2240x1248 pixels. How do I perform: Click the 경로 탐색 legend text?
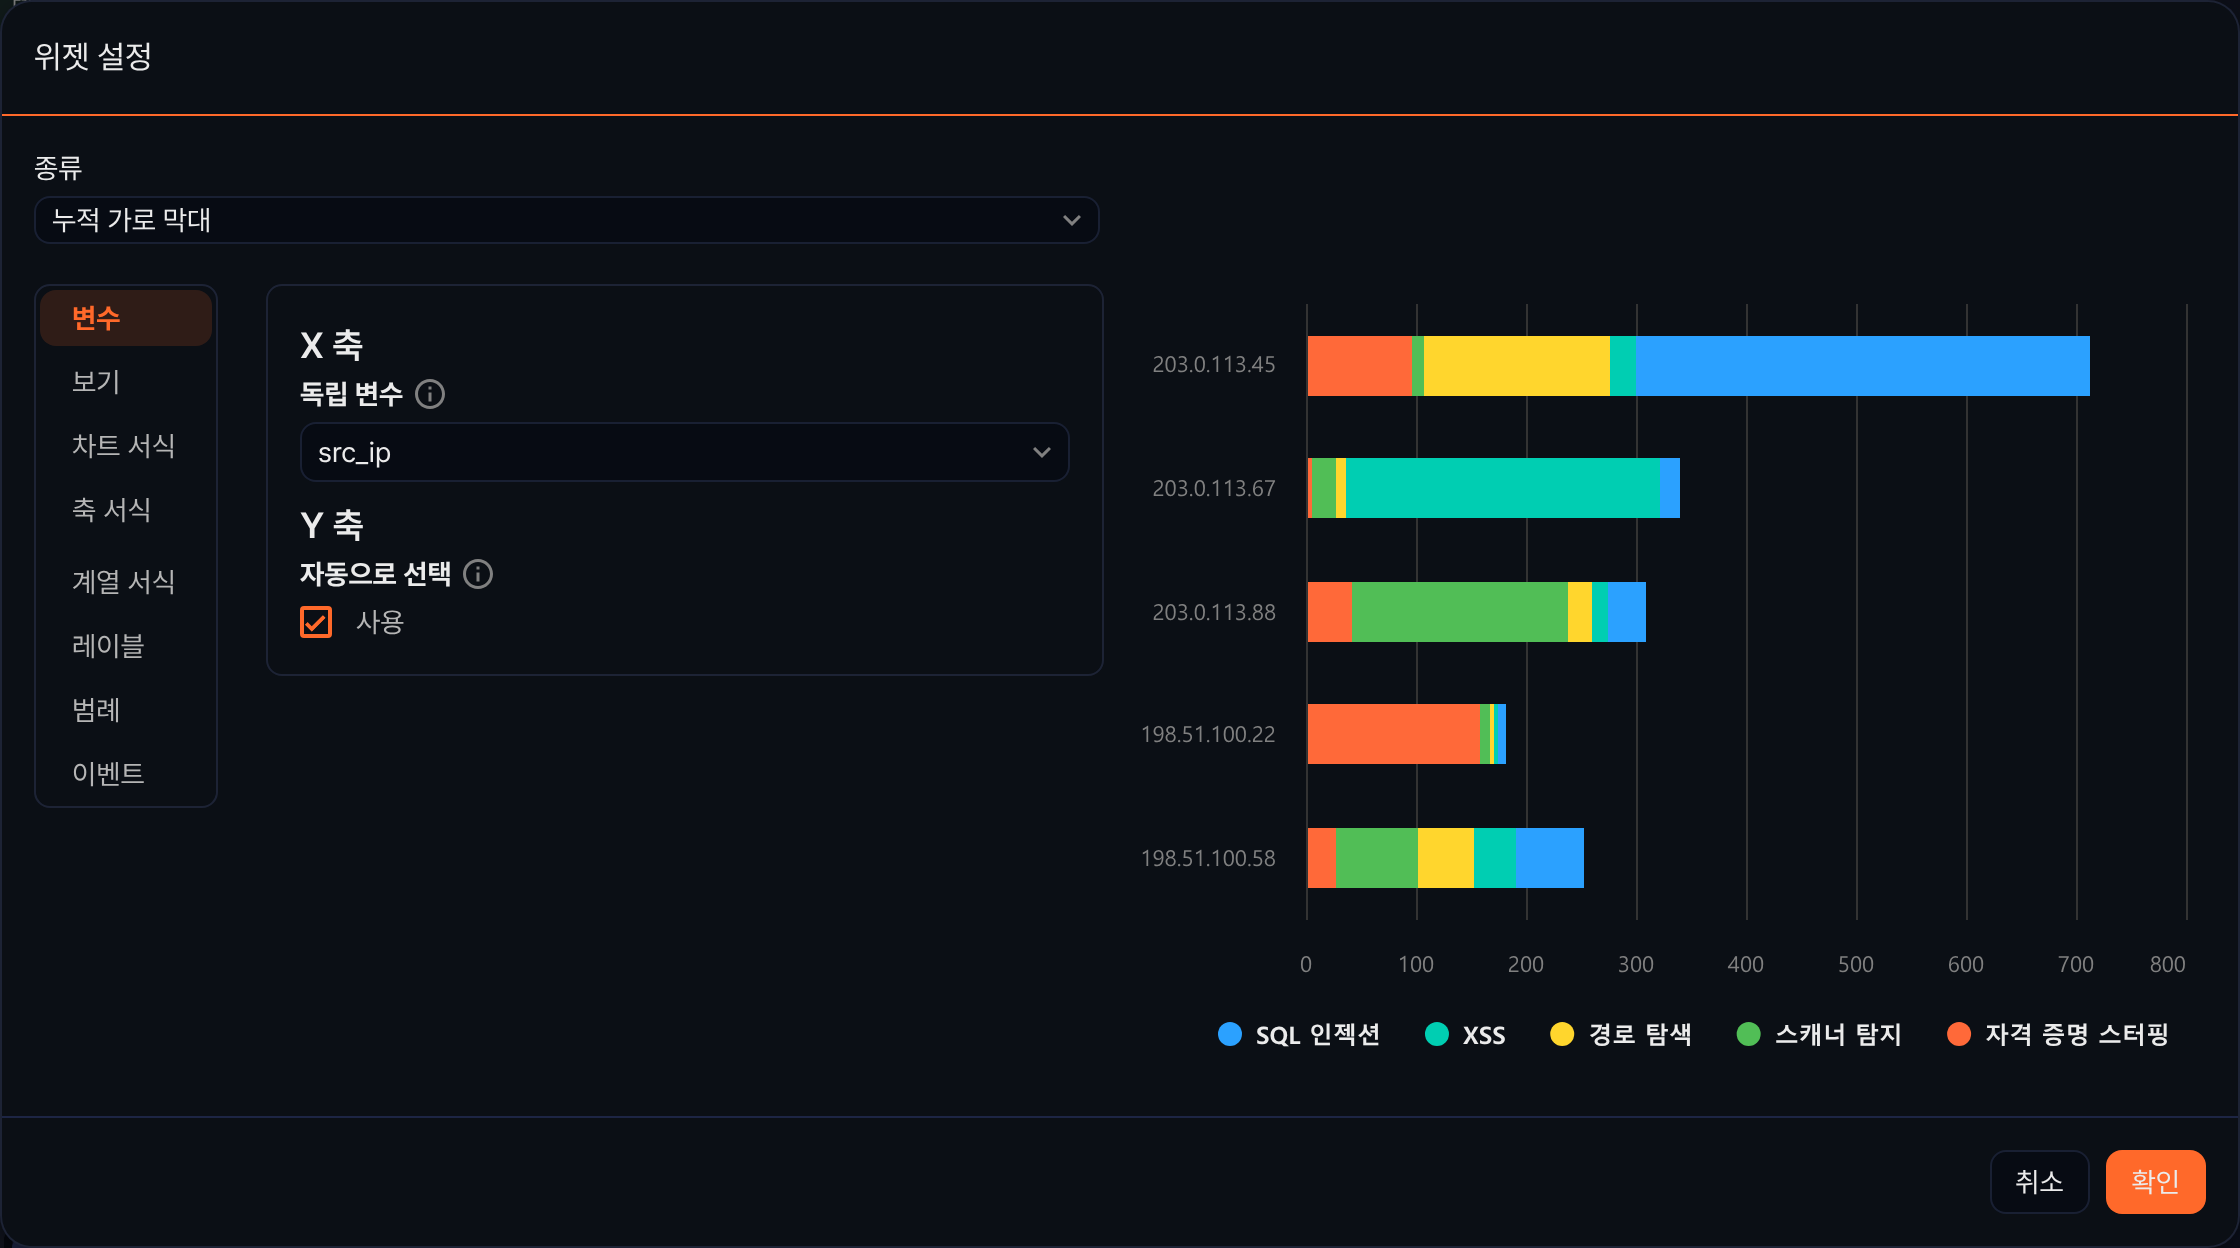click(x=1640, y=1035)
